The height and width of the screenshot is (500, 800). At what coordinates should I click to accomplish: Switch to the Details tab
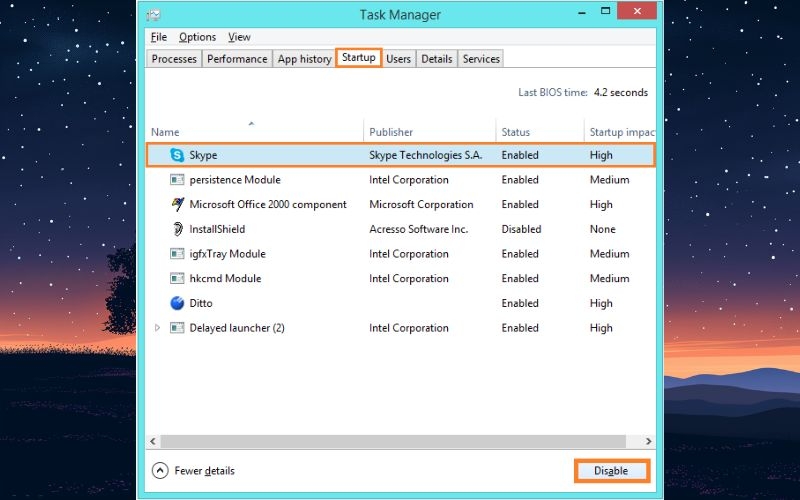tap(437, 59)
